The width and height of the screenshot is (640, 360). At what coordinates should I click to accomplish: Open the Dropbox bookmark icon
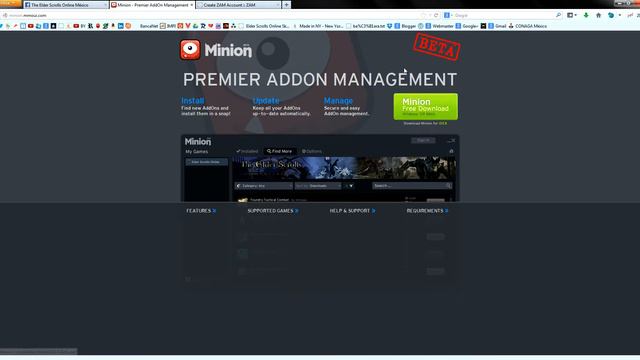pos(389,26)
